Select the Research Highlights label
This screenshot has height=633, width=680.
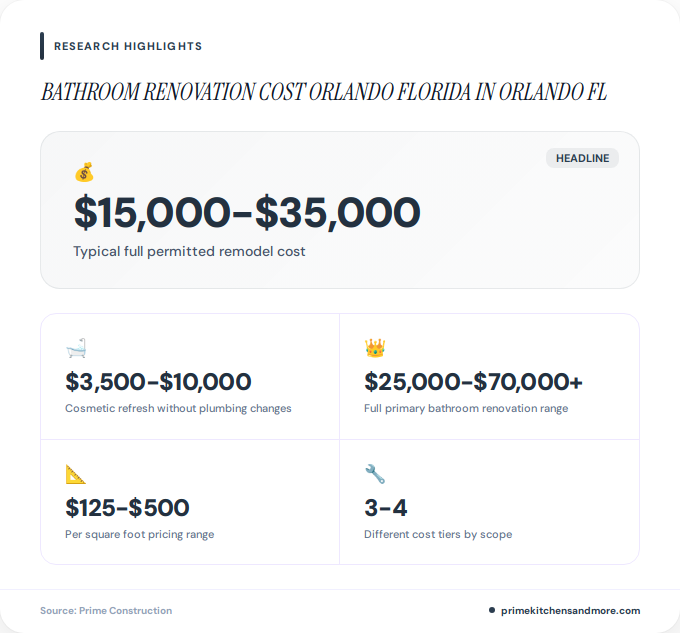point(128,46)
